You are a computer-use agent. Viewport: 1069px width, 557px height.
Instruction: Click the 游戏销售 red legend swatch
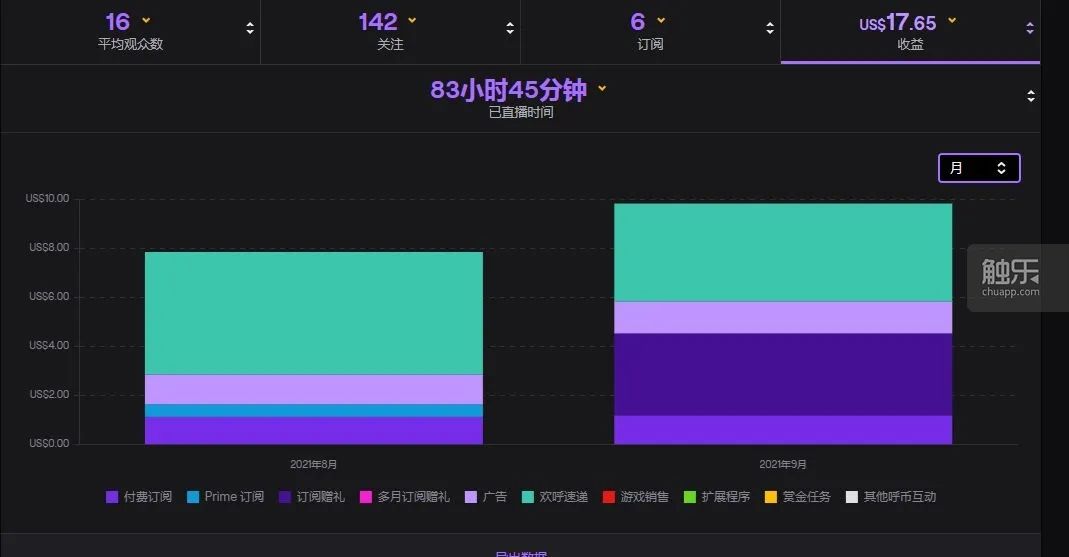coord(609,497)
